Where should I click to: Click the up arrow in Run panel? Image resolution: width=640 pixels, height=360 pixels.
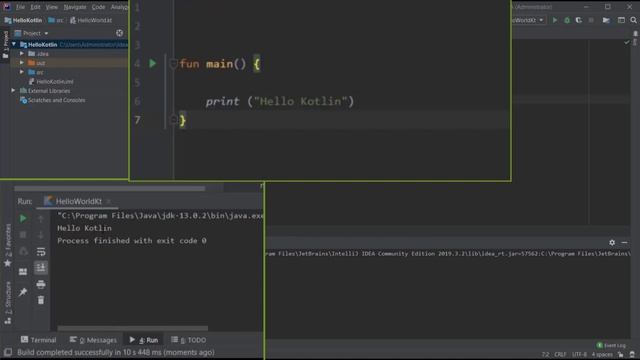41,219
